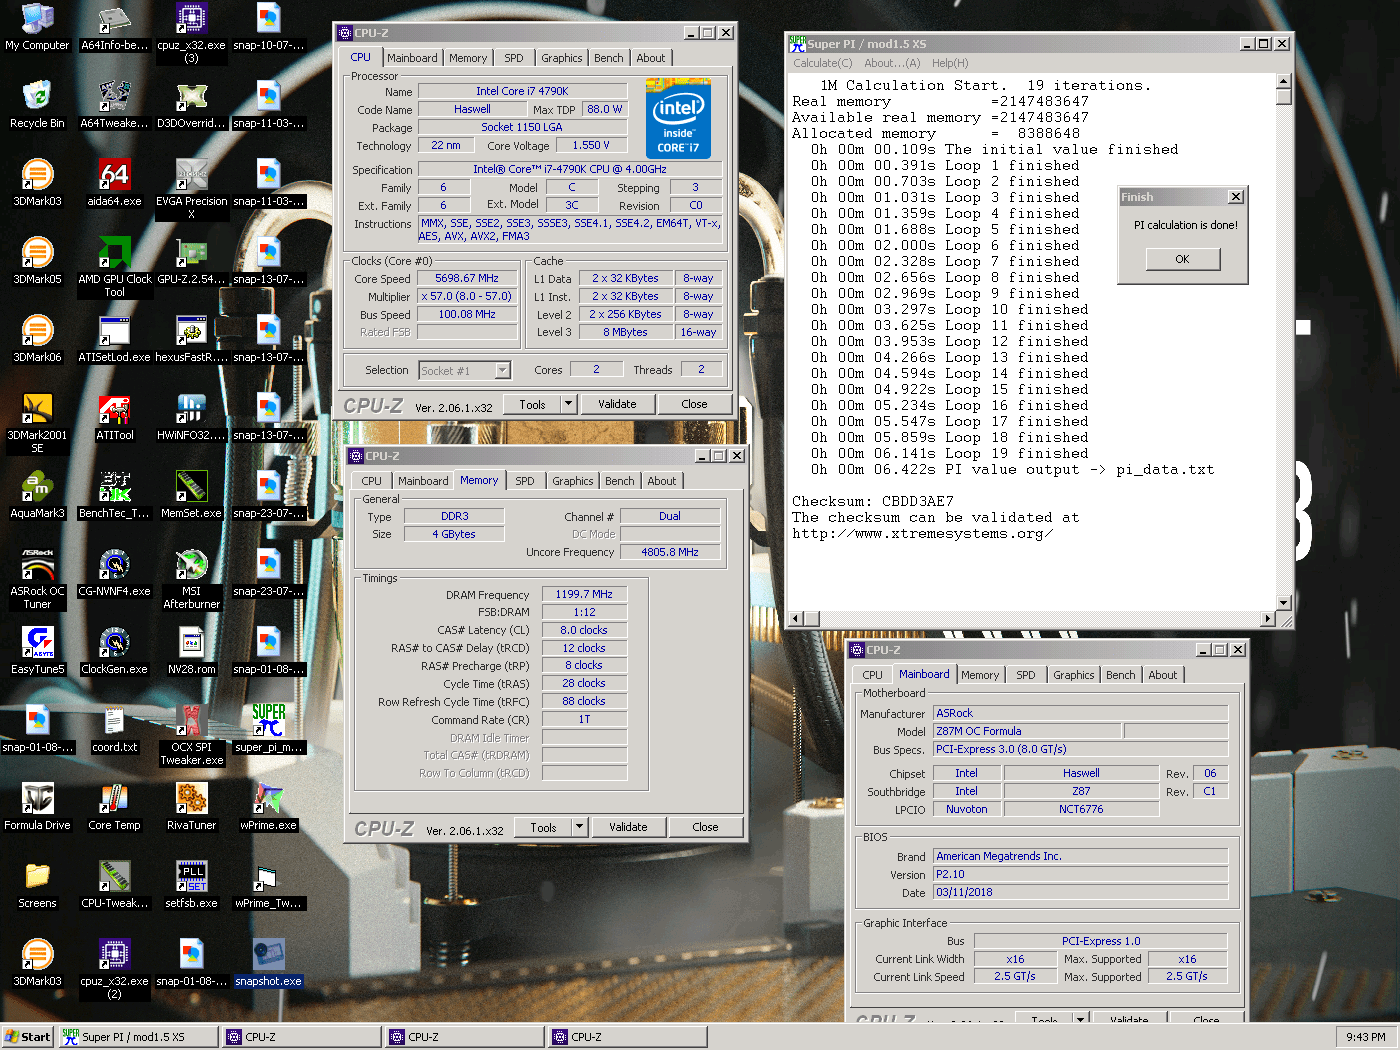Click the Core Speed value 5698.67 MHz
The image size is (1400, 1050).
tap(467, 278)
